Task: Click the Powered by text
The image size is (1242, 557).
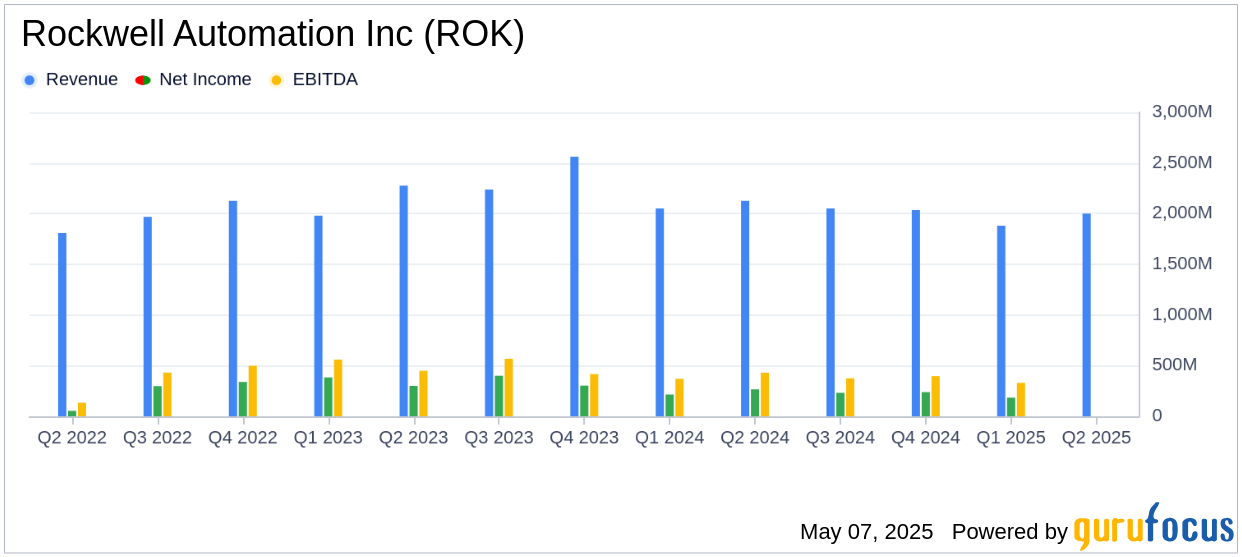Action: click(x=1010, y=532)
